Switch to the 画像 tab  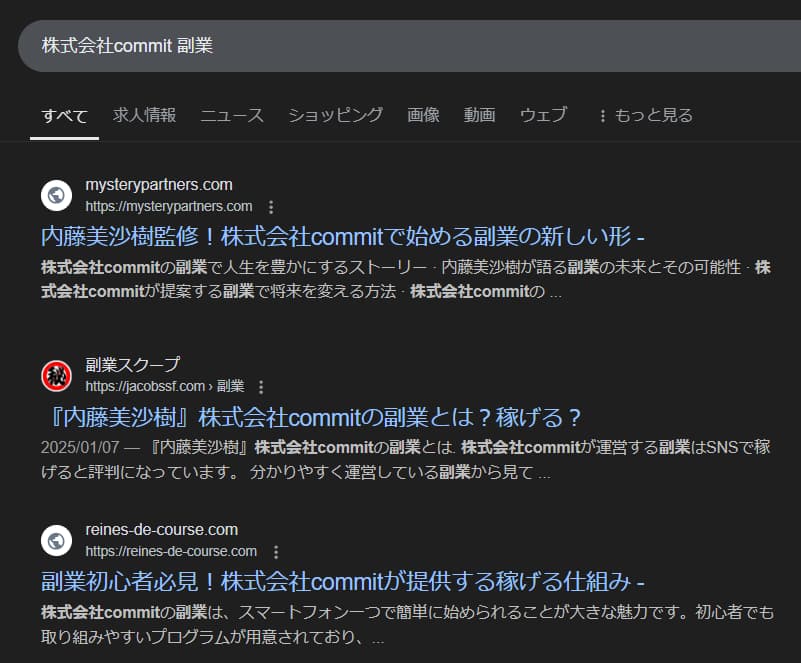(x=423, y=115)
